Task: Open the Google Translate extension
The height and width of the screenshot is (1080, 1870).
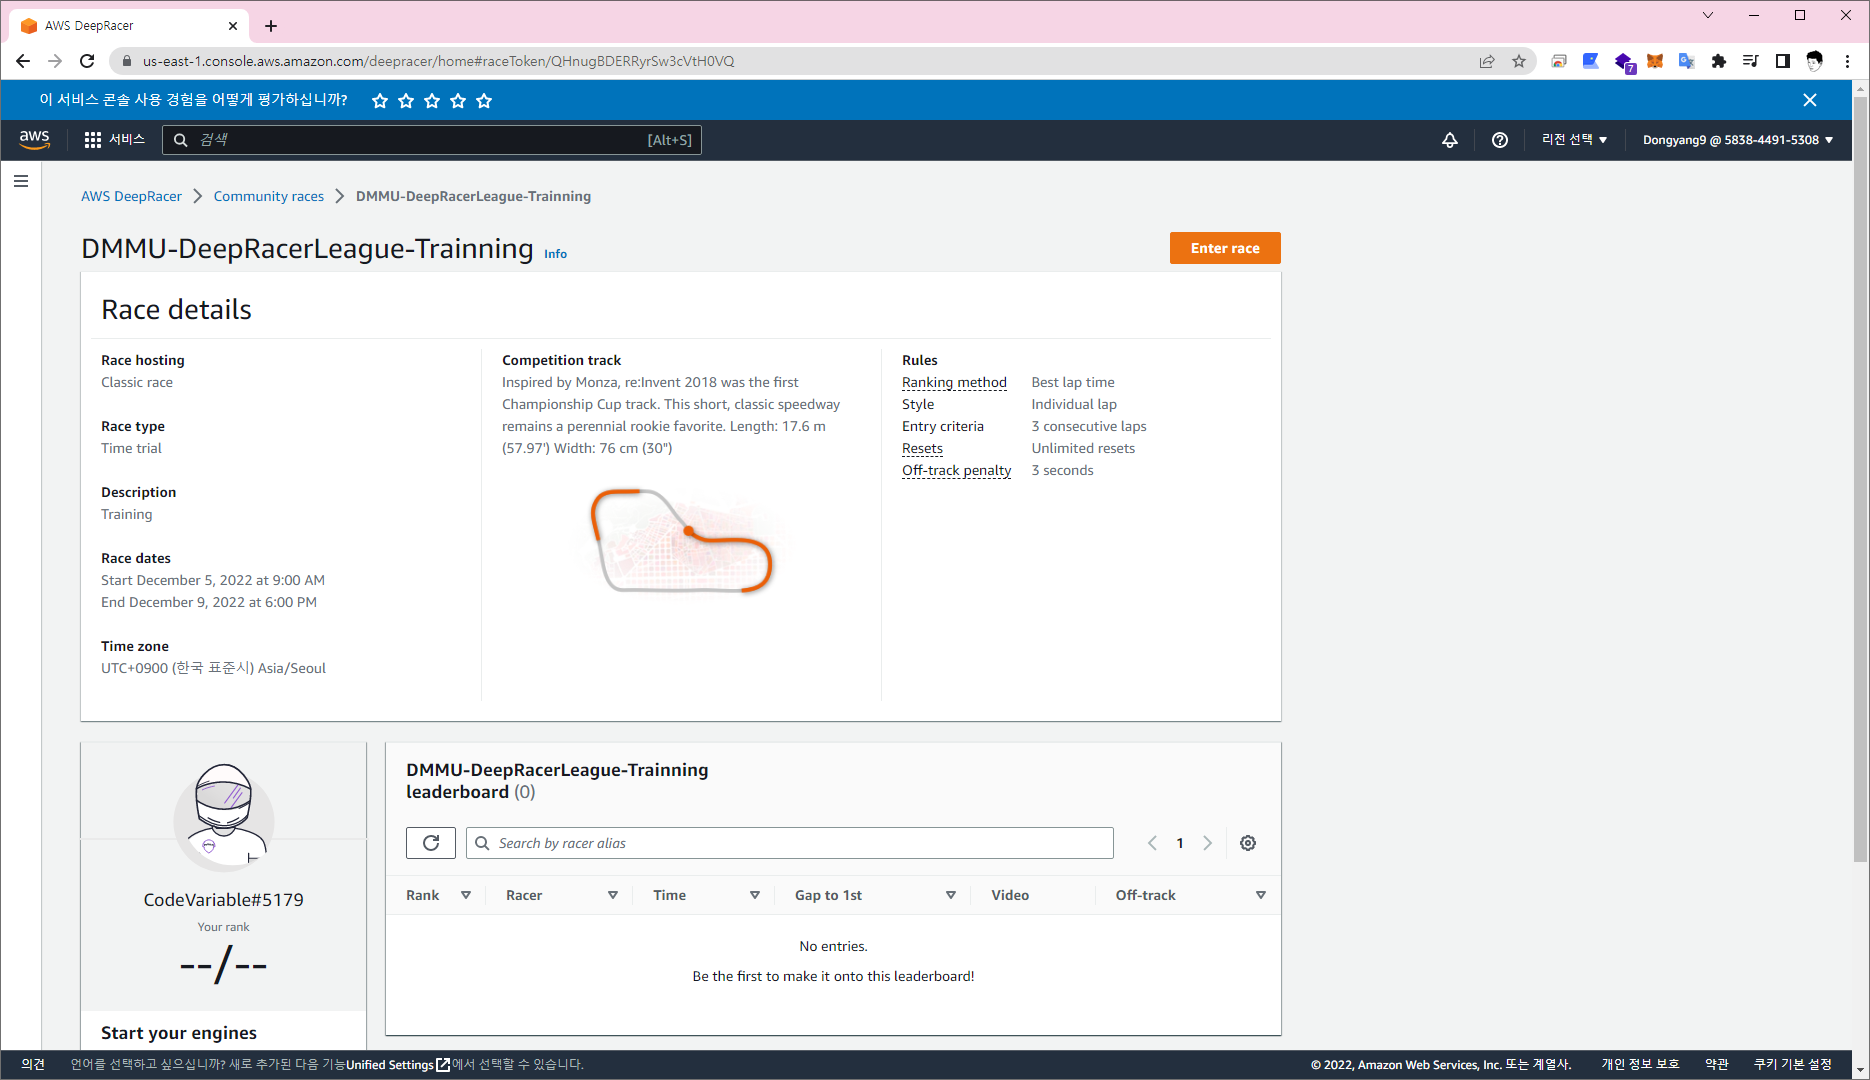Action: click(1687, 61)
